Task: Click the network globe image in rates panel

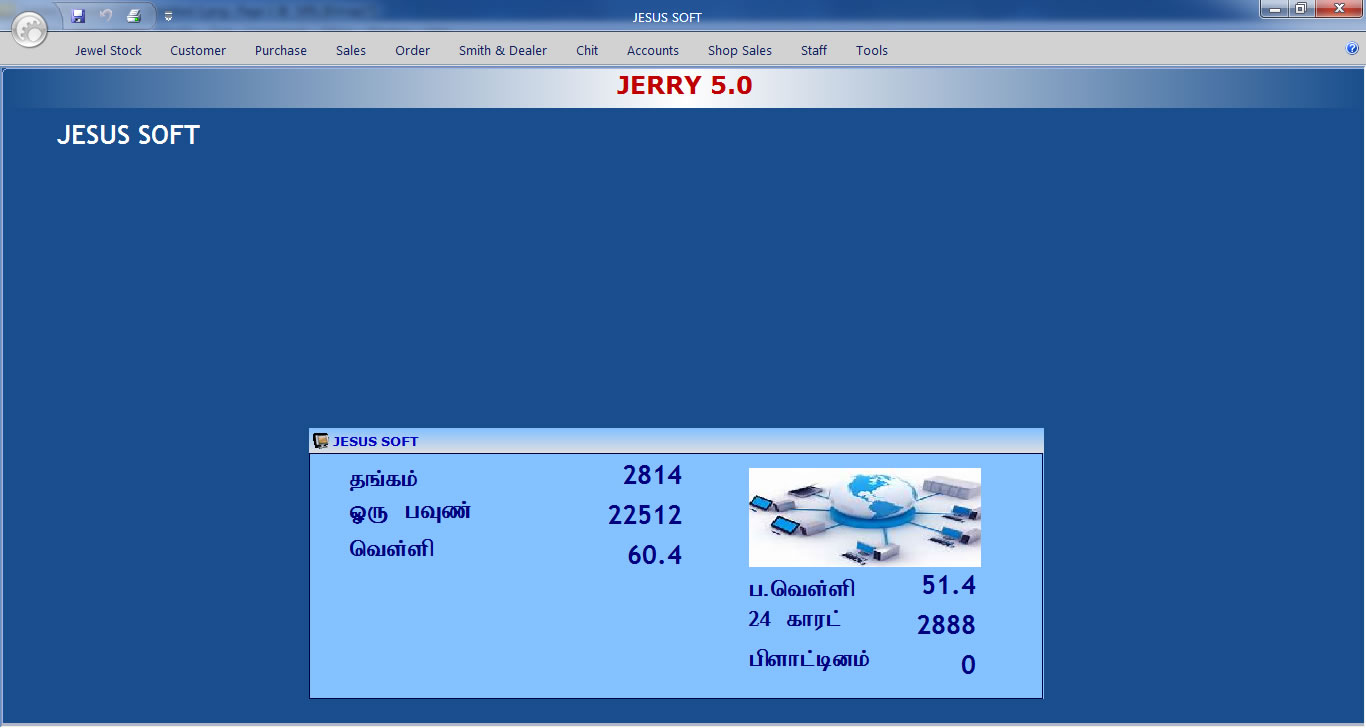Action: (865, 517)
